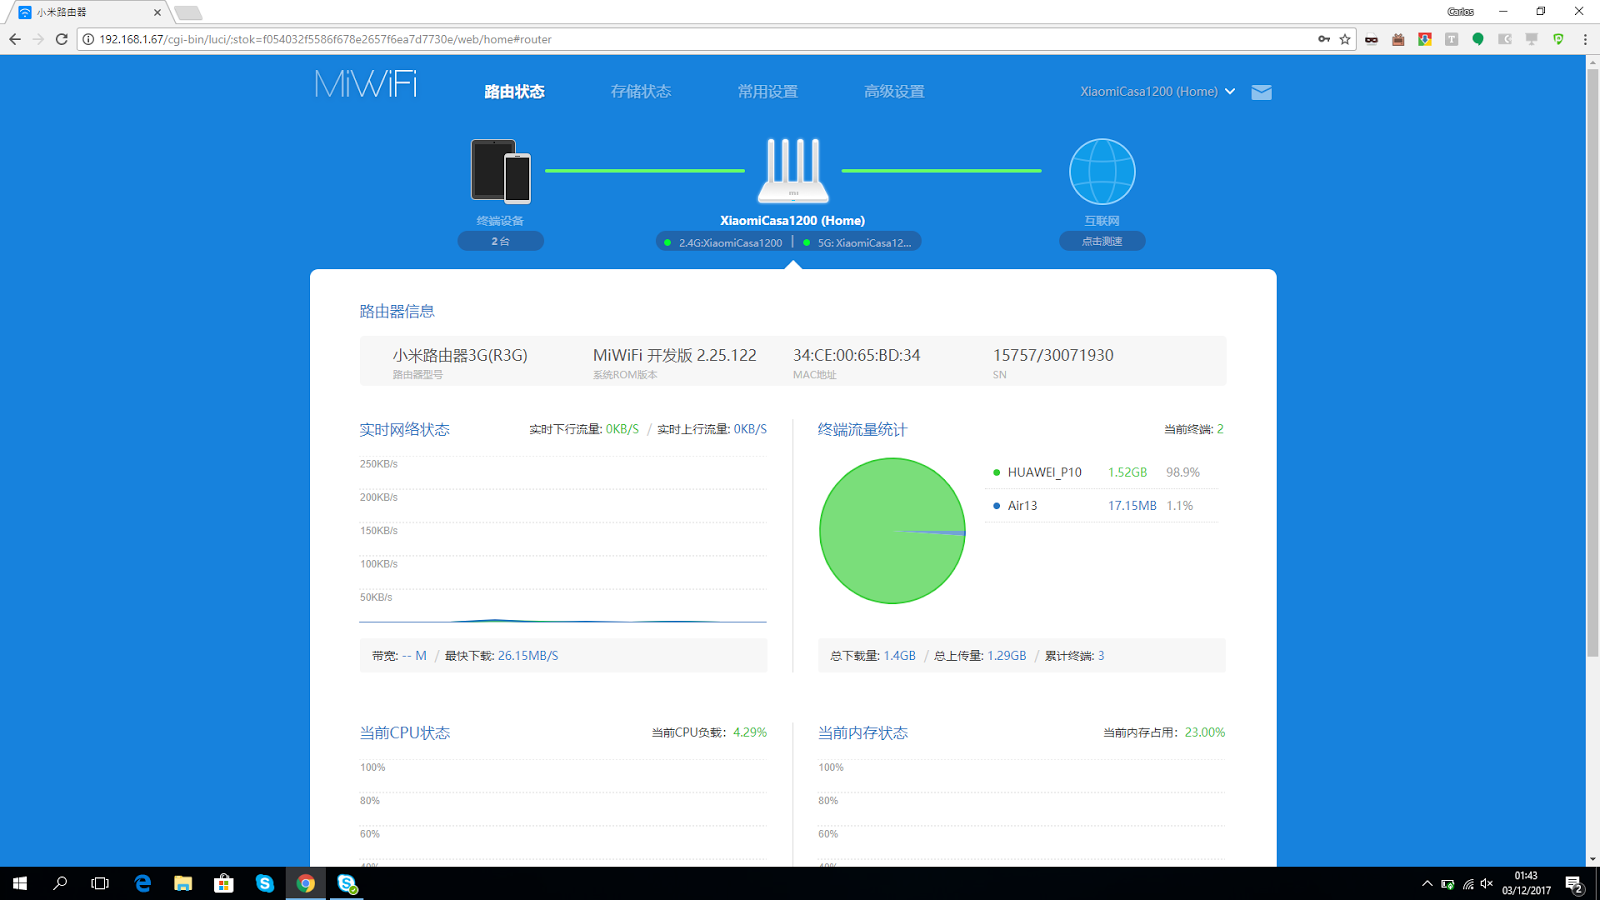The height and width of the screenshot is (900, 1600).
Task: Click the green Hangouts extension icon
Action: coord(1478,39)
